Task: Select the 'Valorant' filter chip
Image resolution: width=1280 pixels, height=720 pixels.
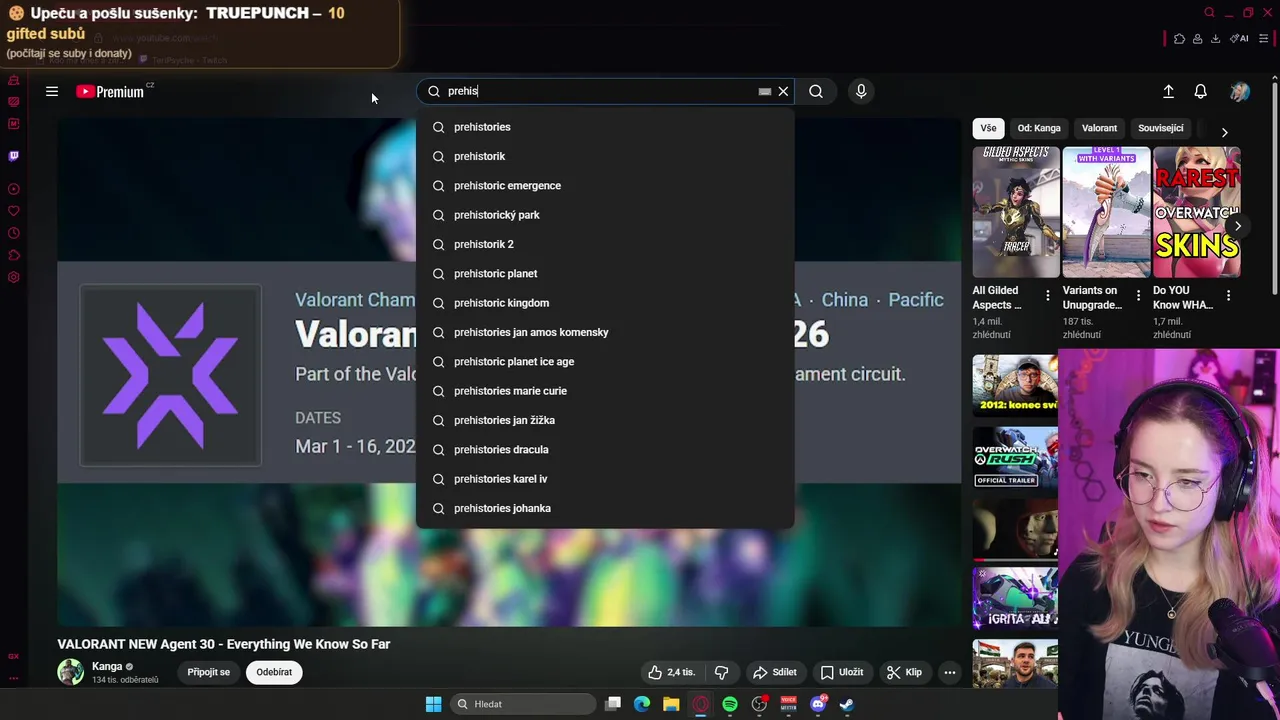Action: [x=1099, y=128]
